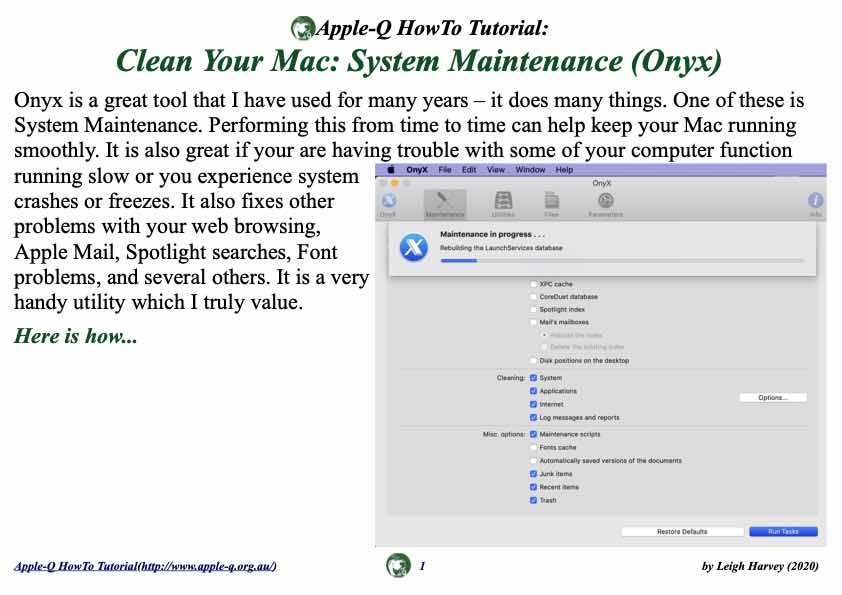Disable Log messages and reports cleaning
842x595 pixels.
pos(533,418)
